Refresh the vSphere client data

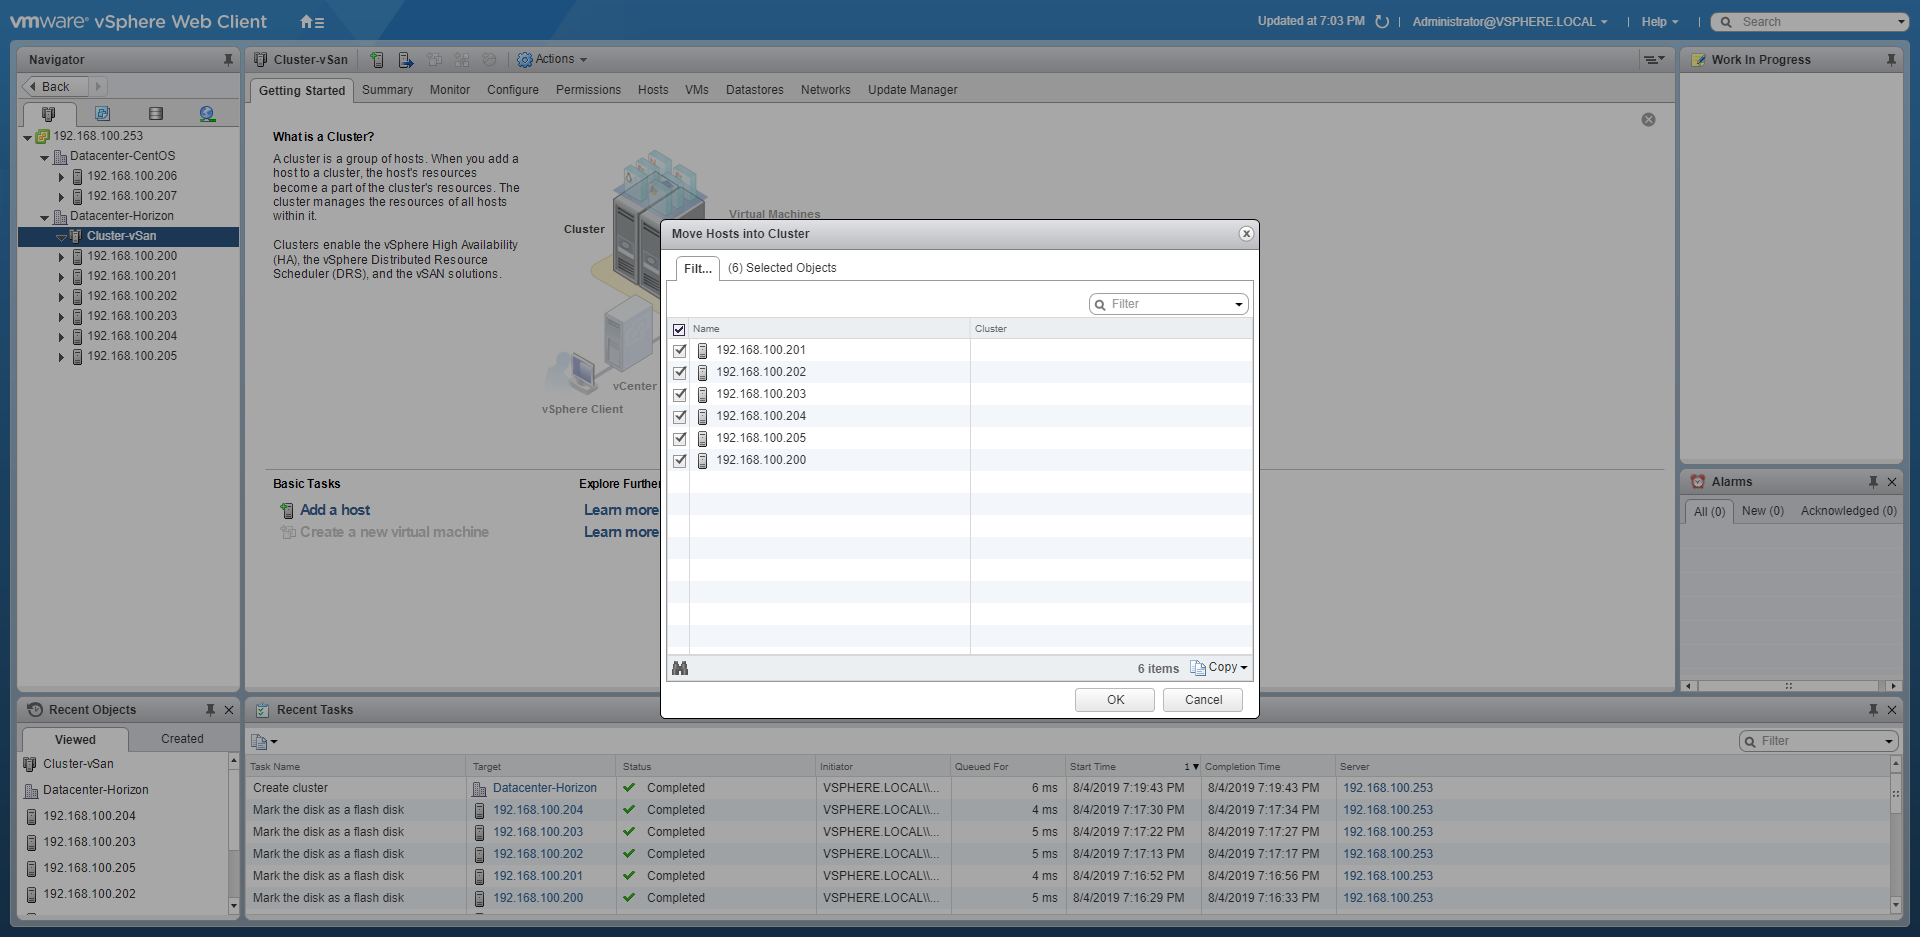coord(1382,22)
